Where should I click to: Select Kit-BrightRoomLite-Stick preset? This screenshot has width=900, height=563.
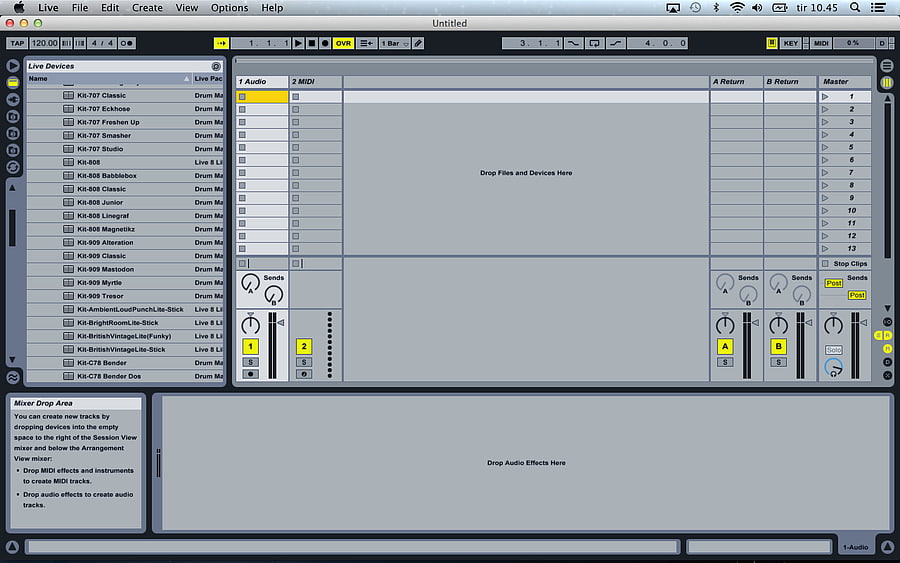(x=118, y=323)
